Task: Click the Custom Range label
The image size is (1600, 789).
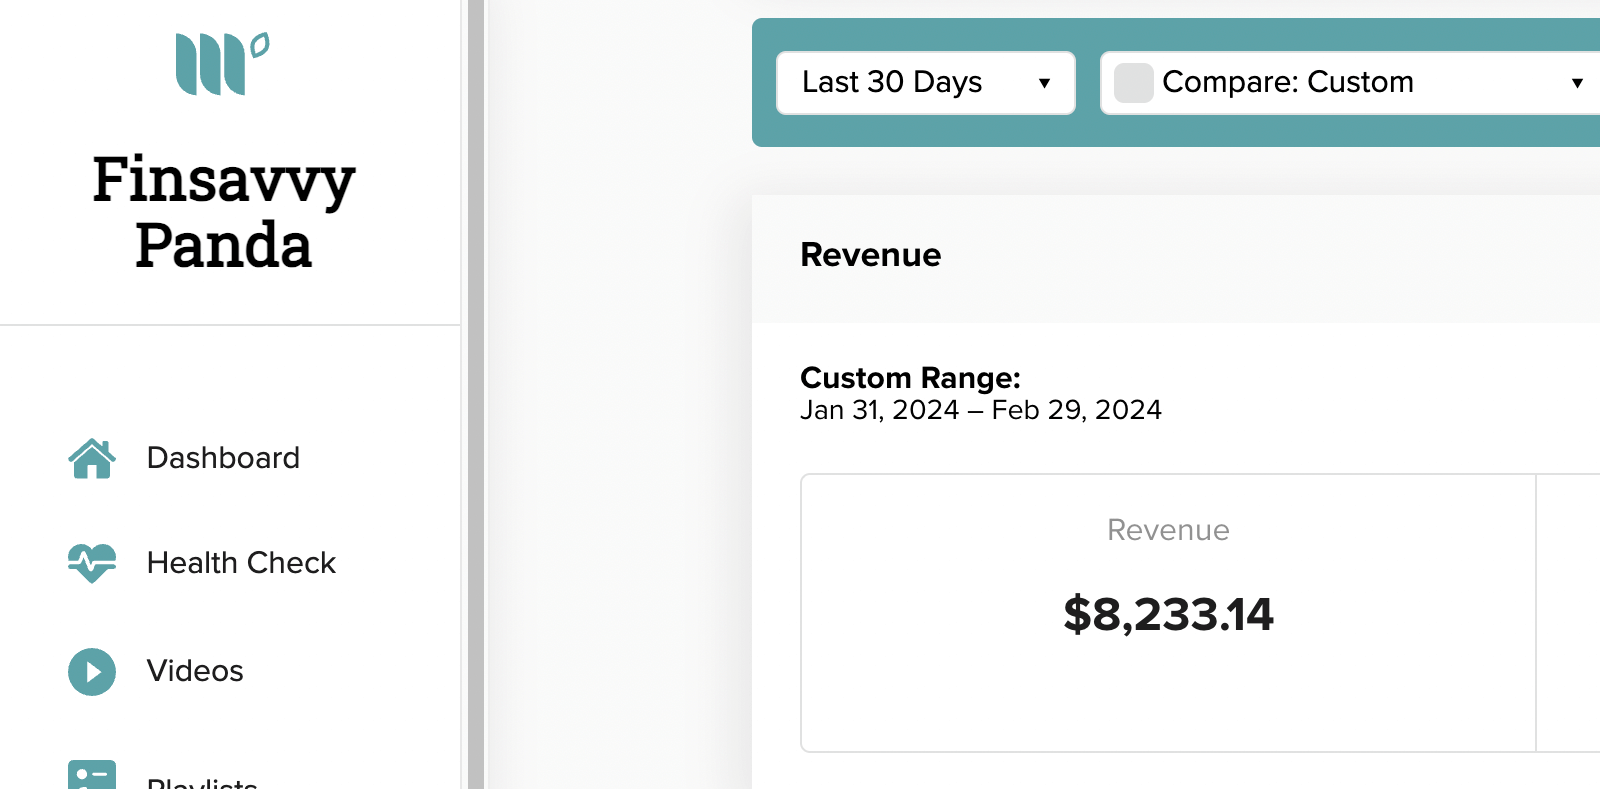Action: [911, 378]
